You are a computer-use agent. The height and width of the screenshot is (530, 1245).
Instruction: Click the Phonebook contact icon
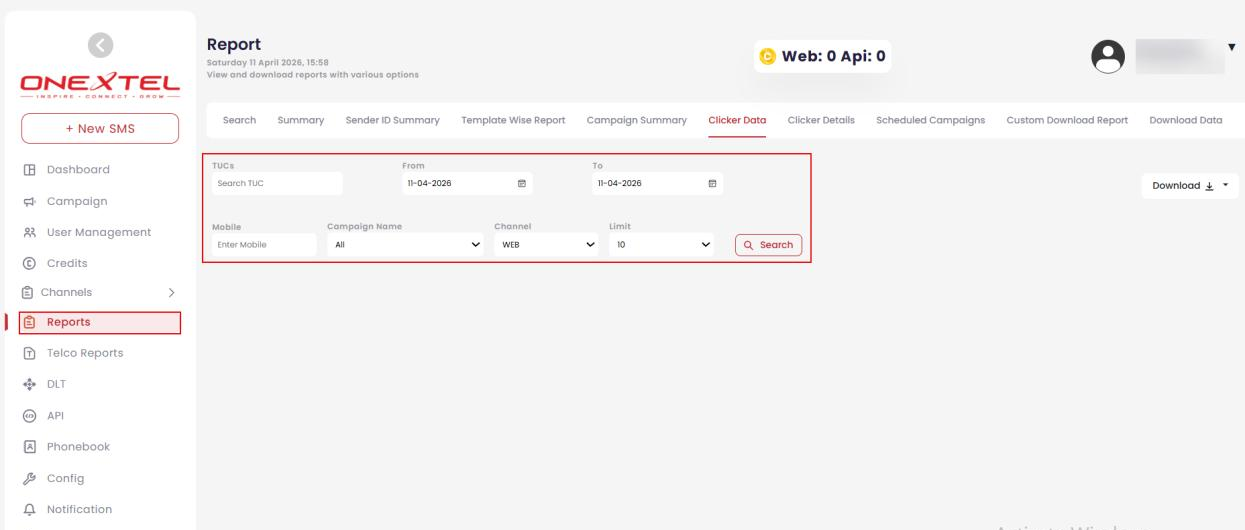(28, 447)
